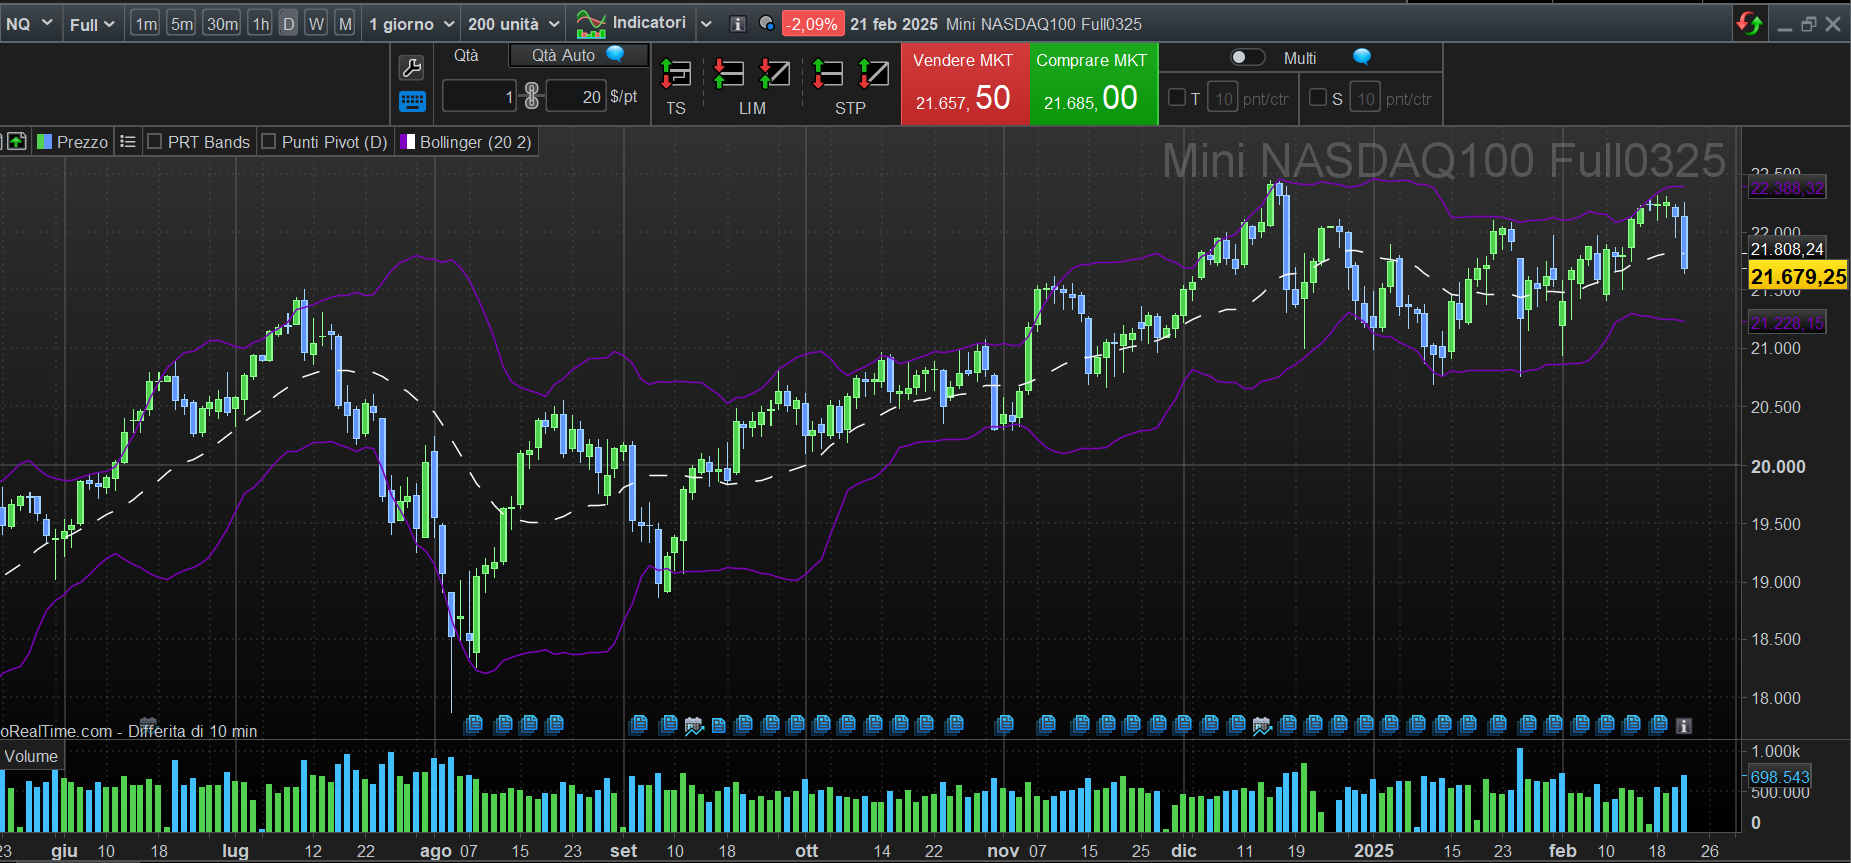Viewport: 1851px width, 863px height.
Task: Click the indicator list icon beside Prezzo
Action: 128,142
